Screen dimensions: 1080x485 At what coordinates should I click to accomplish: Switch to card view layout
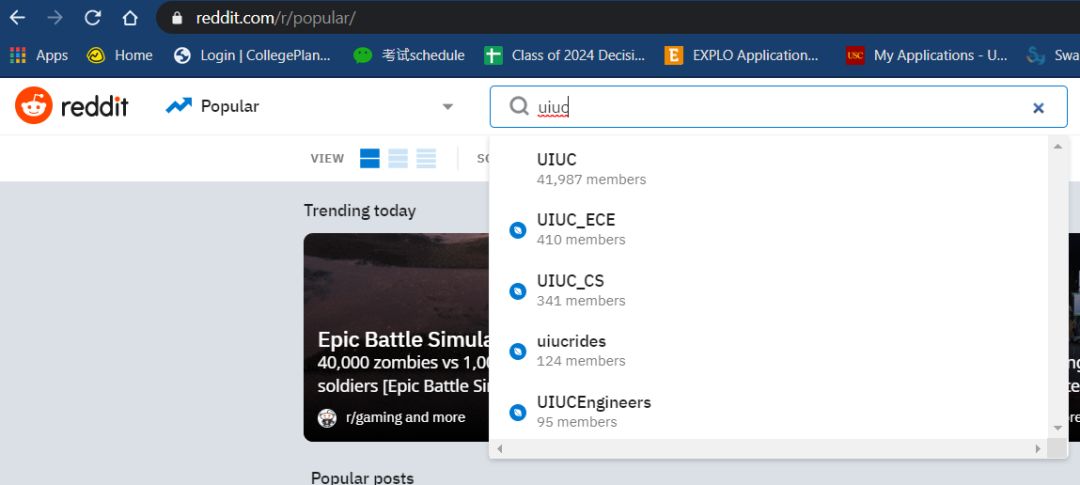pyautogui.click(x=370, y=158)
